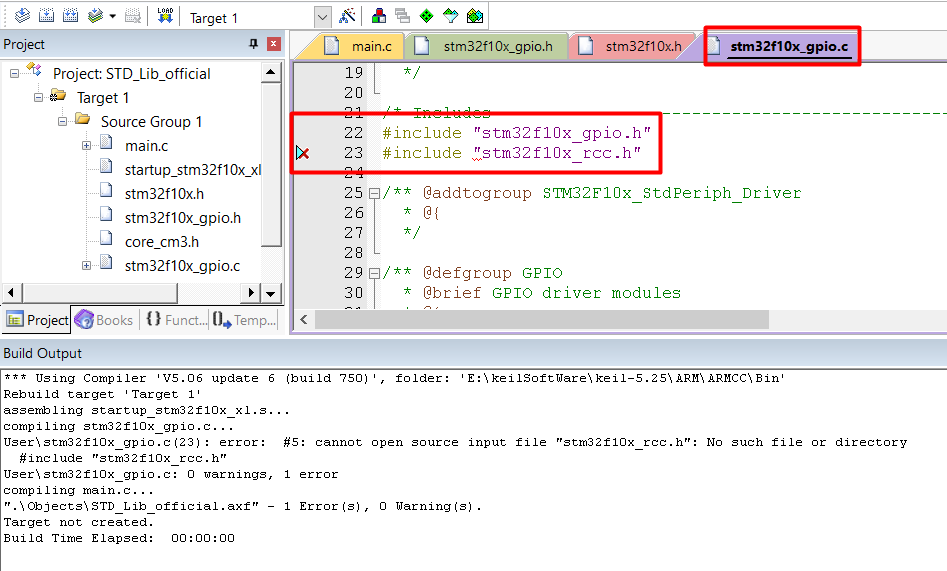The image size is (947, 571).
Task: Click the @defgroup GPIO comment line
Action: point(472,273)
